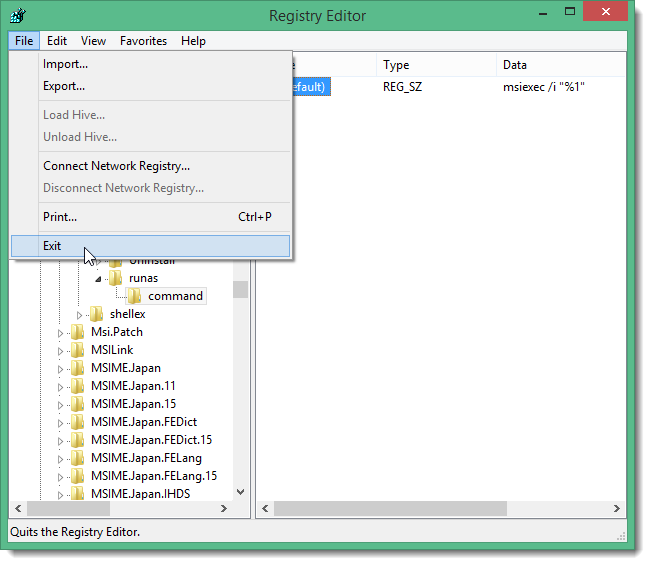Click the MSIME.Japan.FELang.15 folder icon

[x=78, y=476]
